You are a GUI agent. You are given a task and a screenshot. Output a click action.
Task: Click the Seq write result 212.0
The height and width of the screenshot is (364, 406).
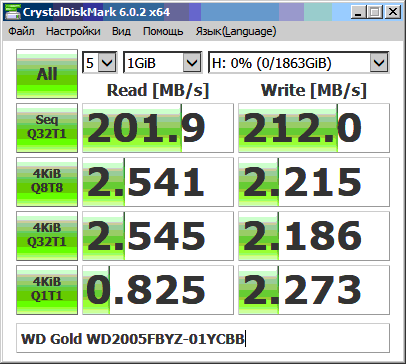pyautogui.click(x=314, y=128)
